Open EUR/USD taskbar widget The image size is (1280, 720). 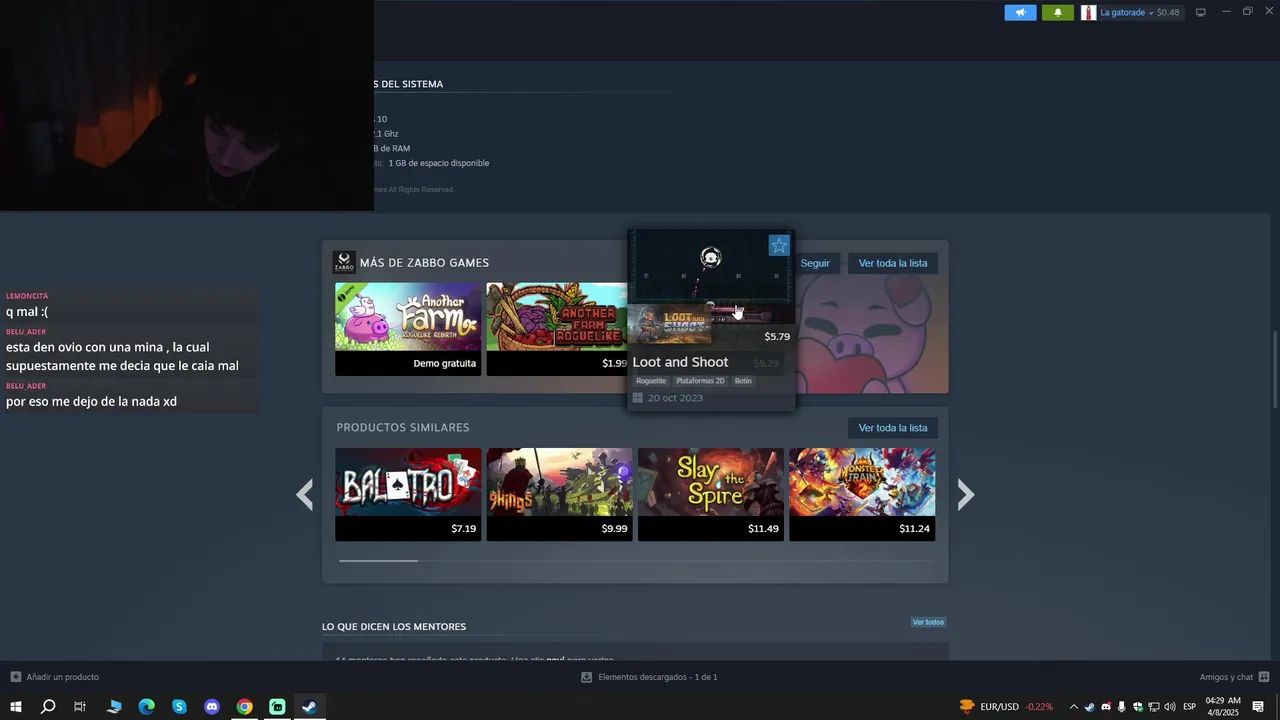pos(1006,707)
